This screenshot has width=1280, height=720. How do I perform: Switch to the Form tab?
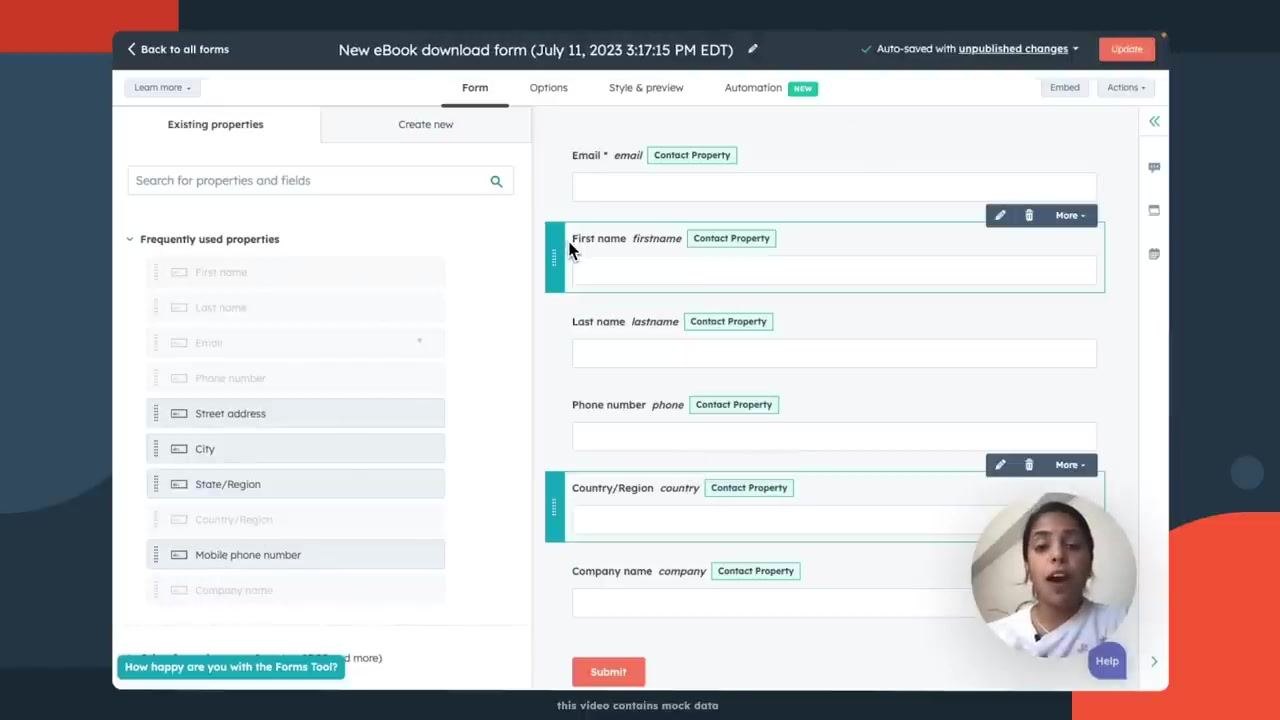pyautogui.click(x=475, y=88)
